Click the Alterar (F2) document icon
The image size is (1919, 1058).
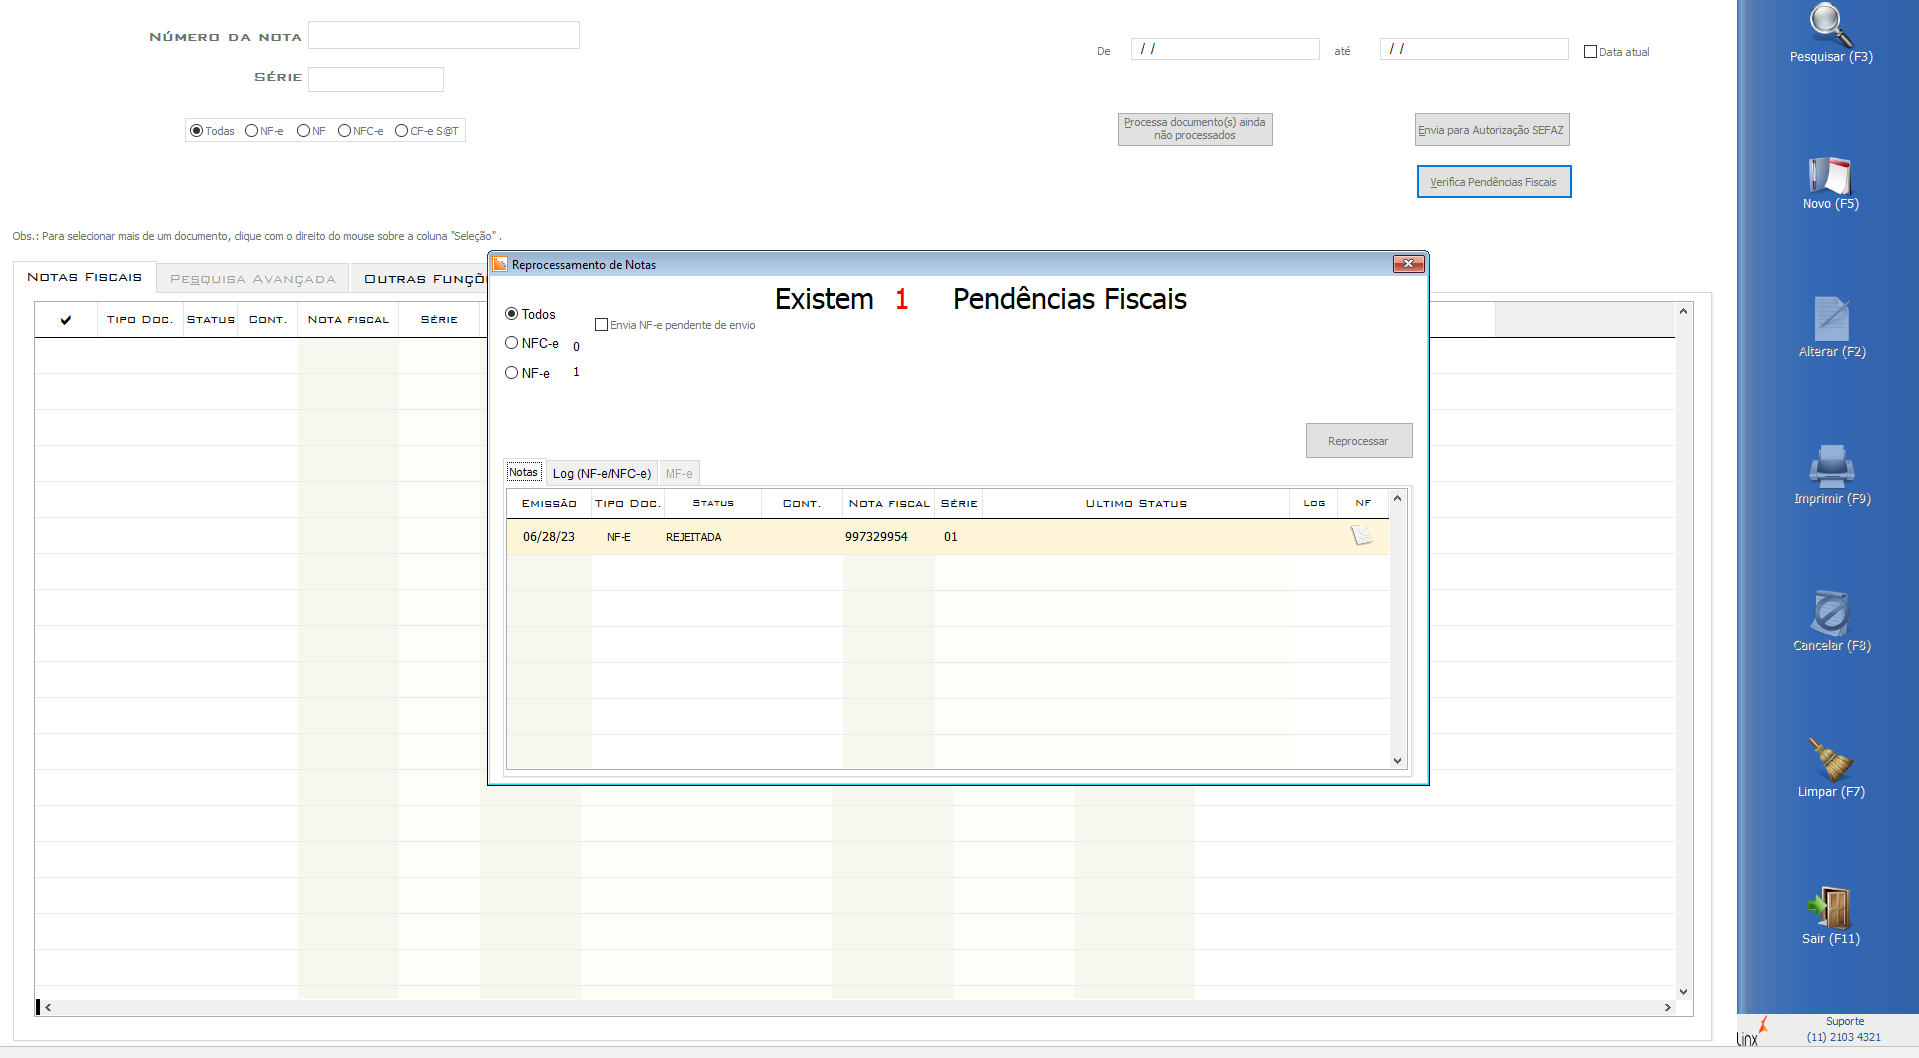1831,320
